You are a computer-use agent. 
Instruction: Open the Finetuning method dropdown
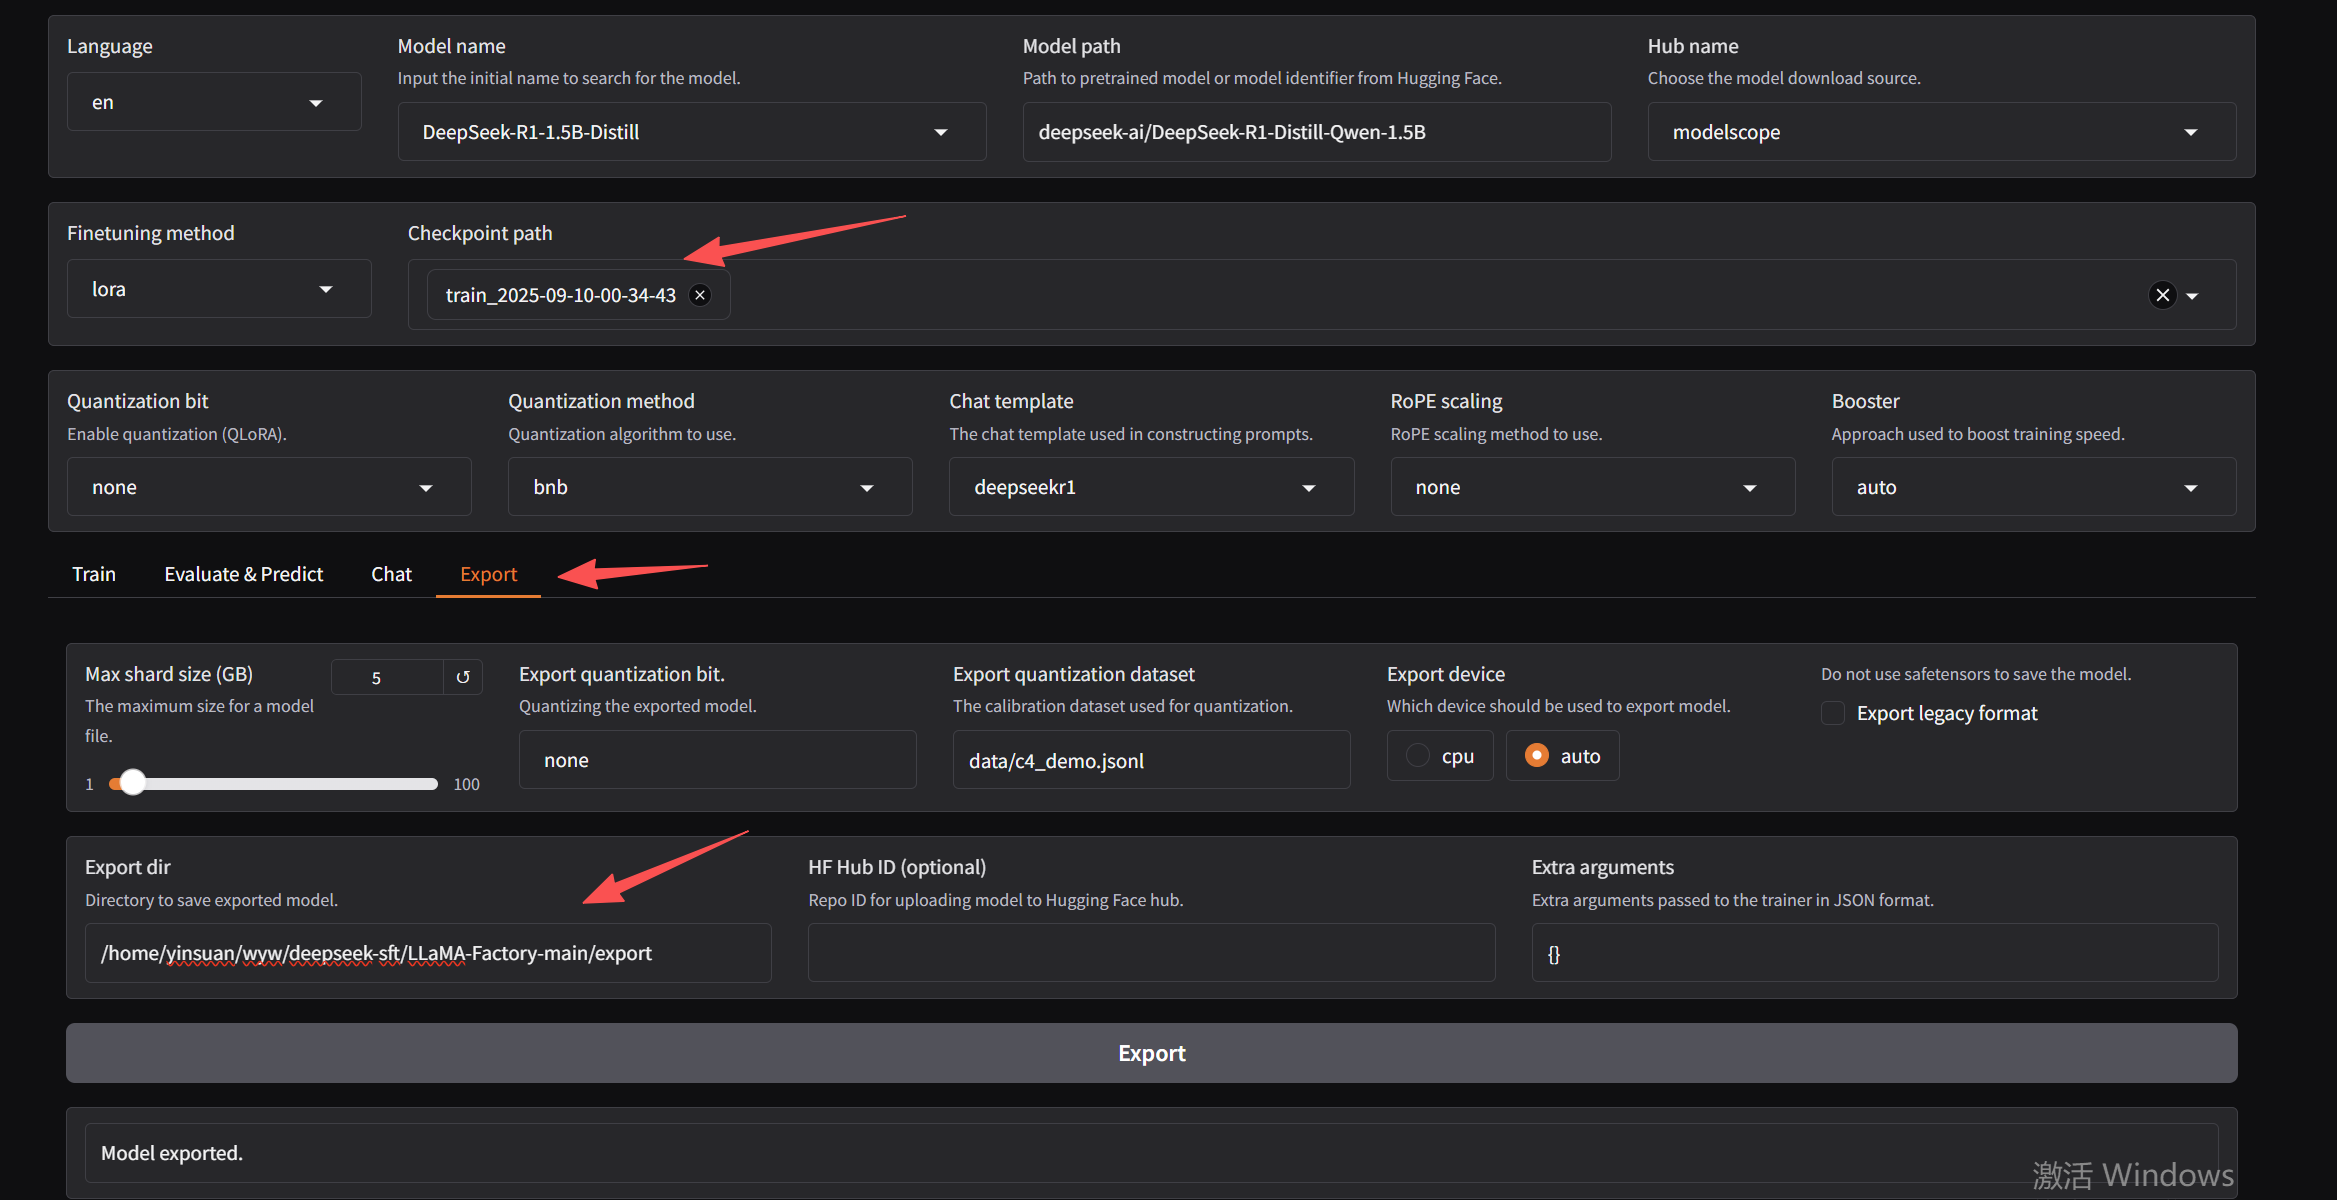click(219, 289)
